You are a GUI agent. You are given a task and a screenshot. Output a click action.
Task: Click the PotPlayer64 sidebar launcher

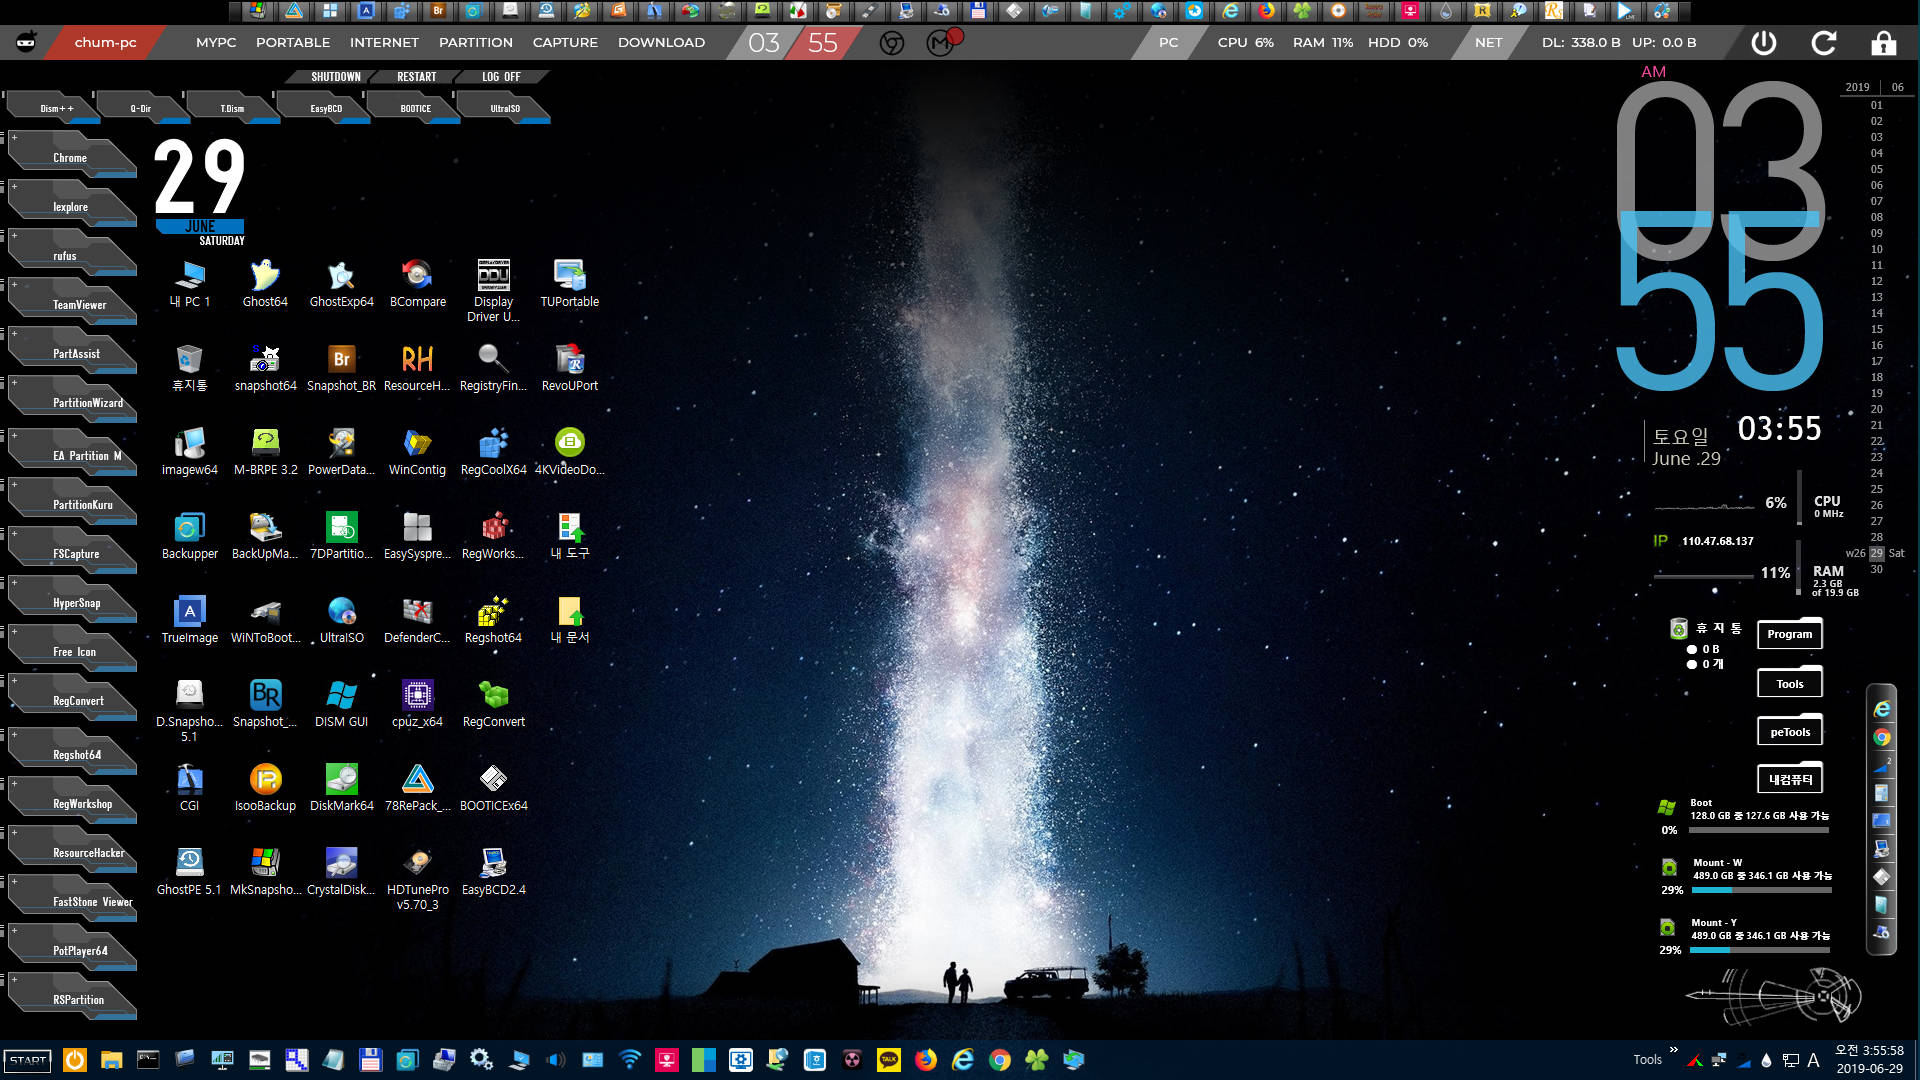tap(72, 950)
